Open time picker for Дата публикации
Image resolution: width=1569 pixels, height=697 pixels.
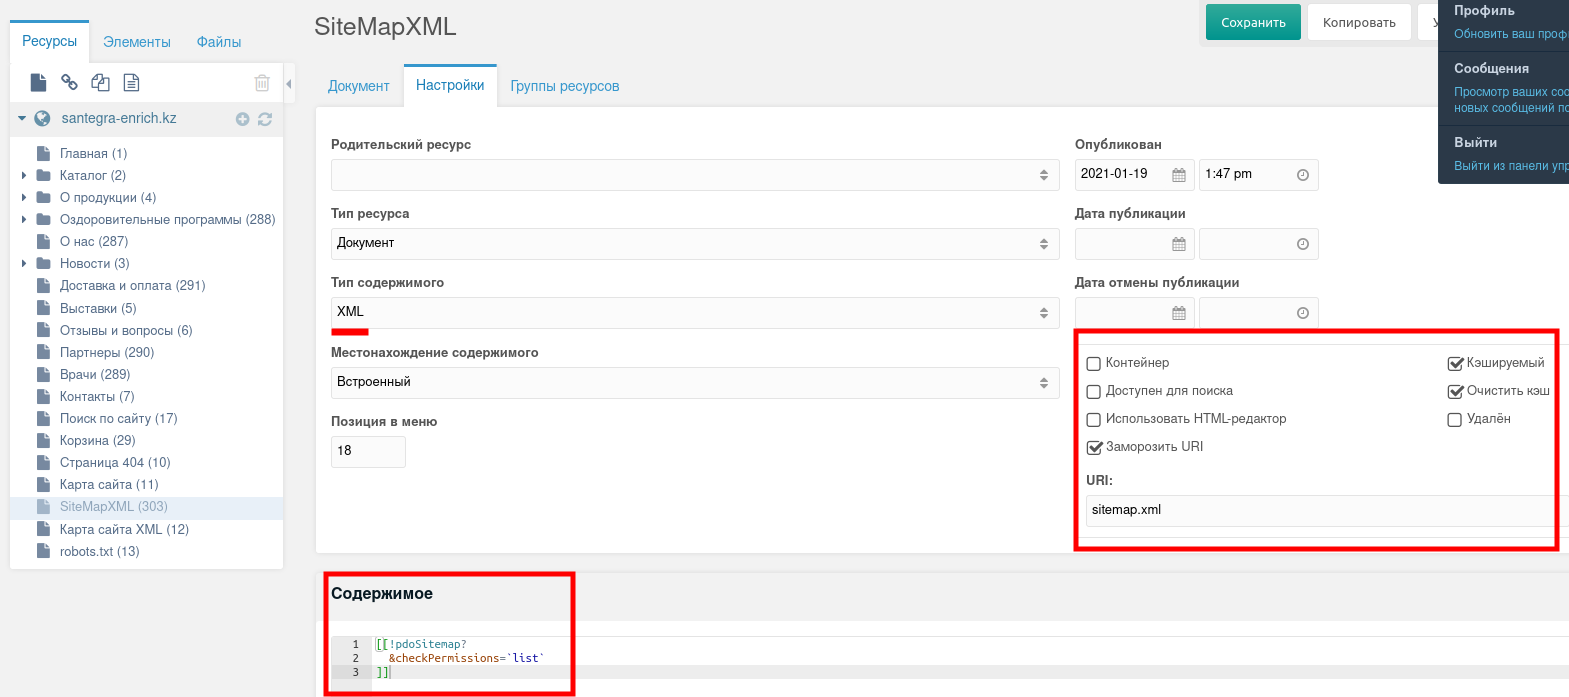point(1303,244)
